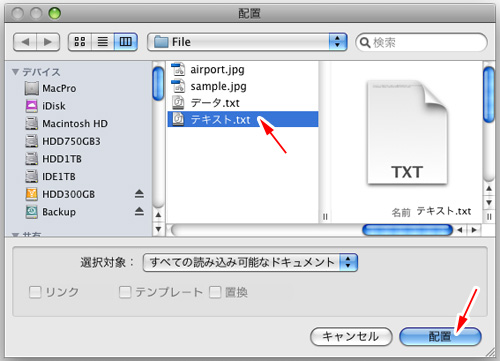Click the green zoom window button

[x=54, y=13]
